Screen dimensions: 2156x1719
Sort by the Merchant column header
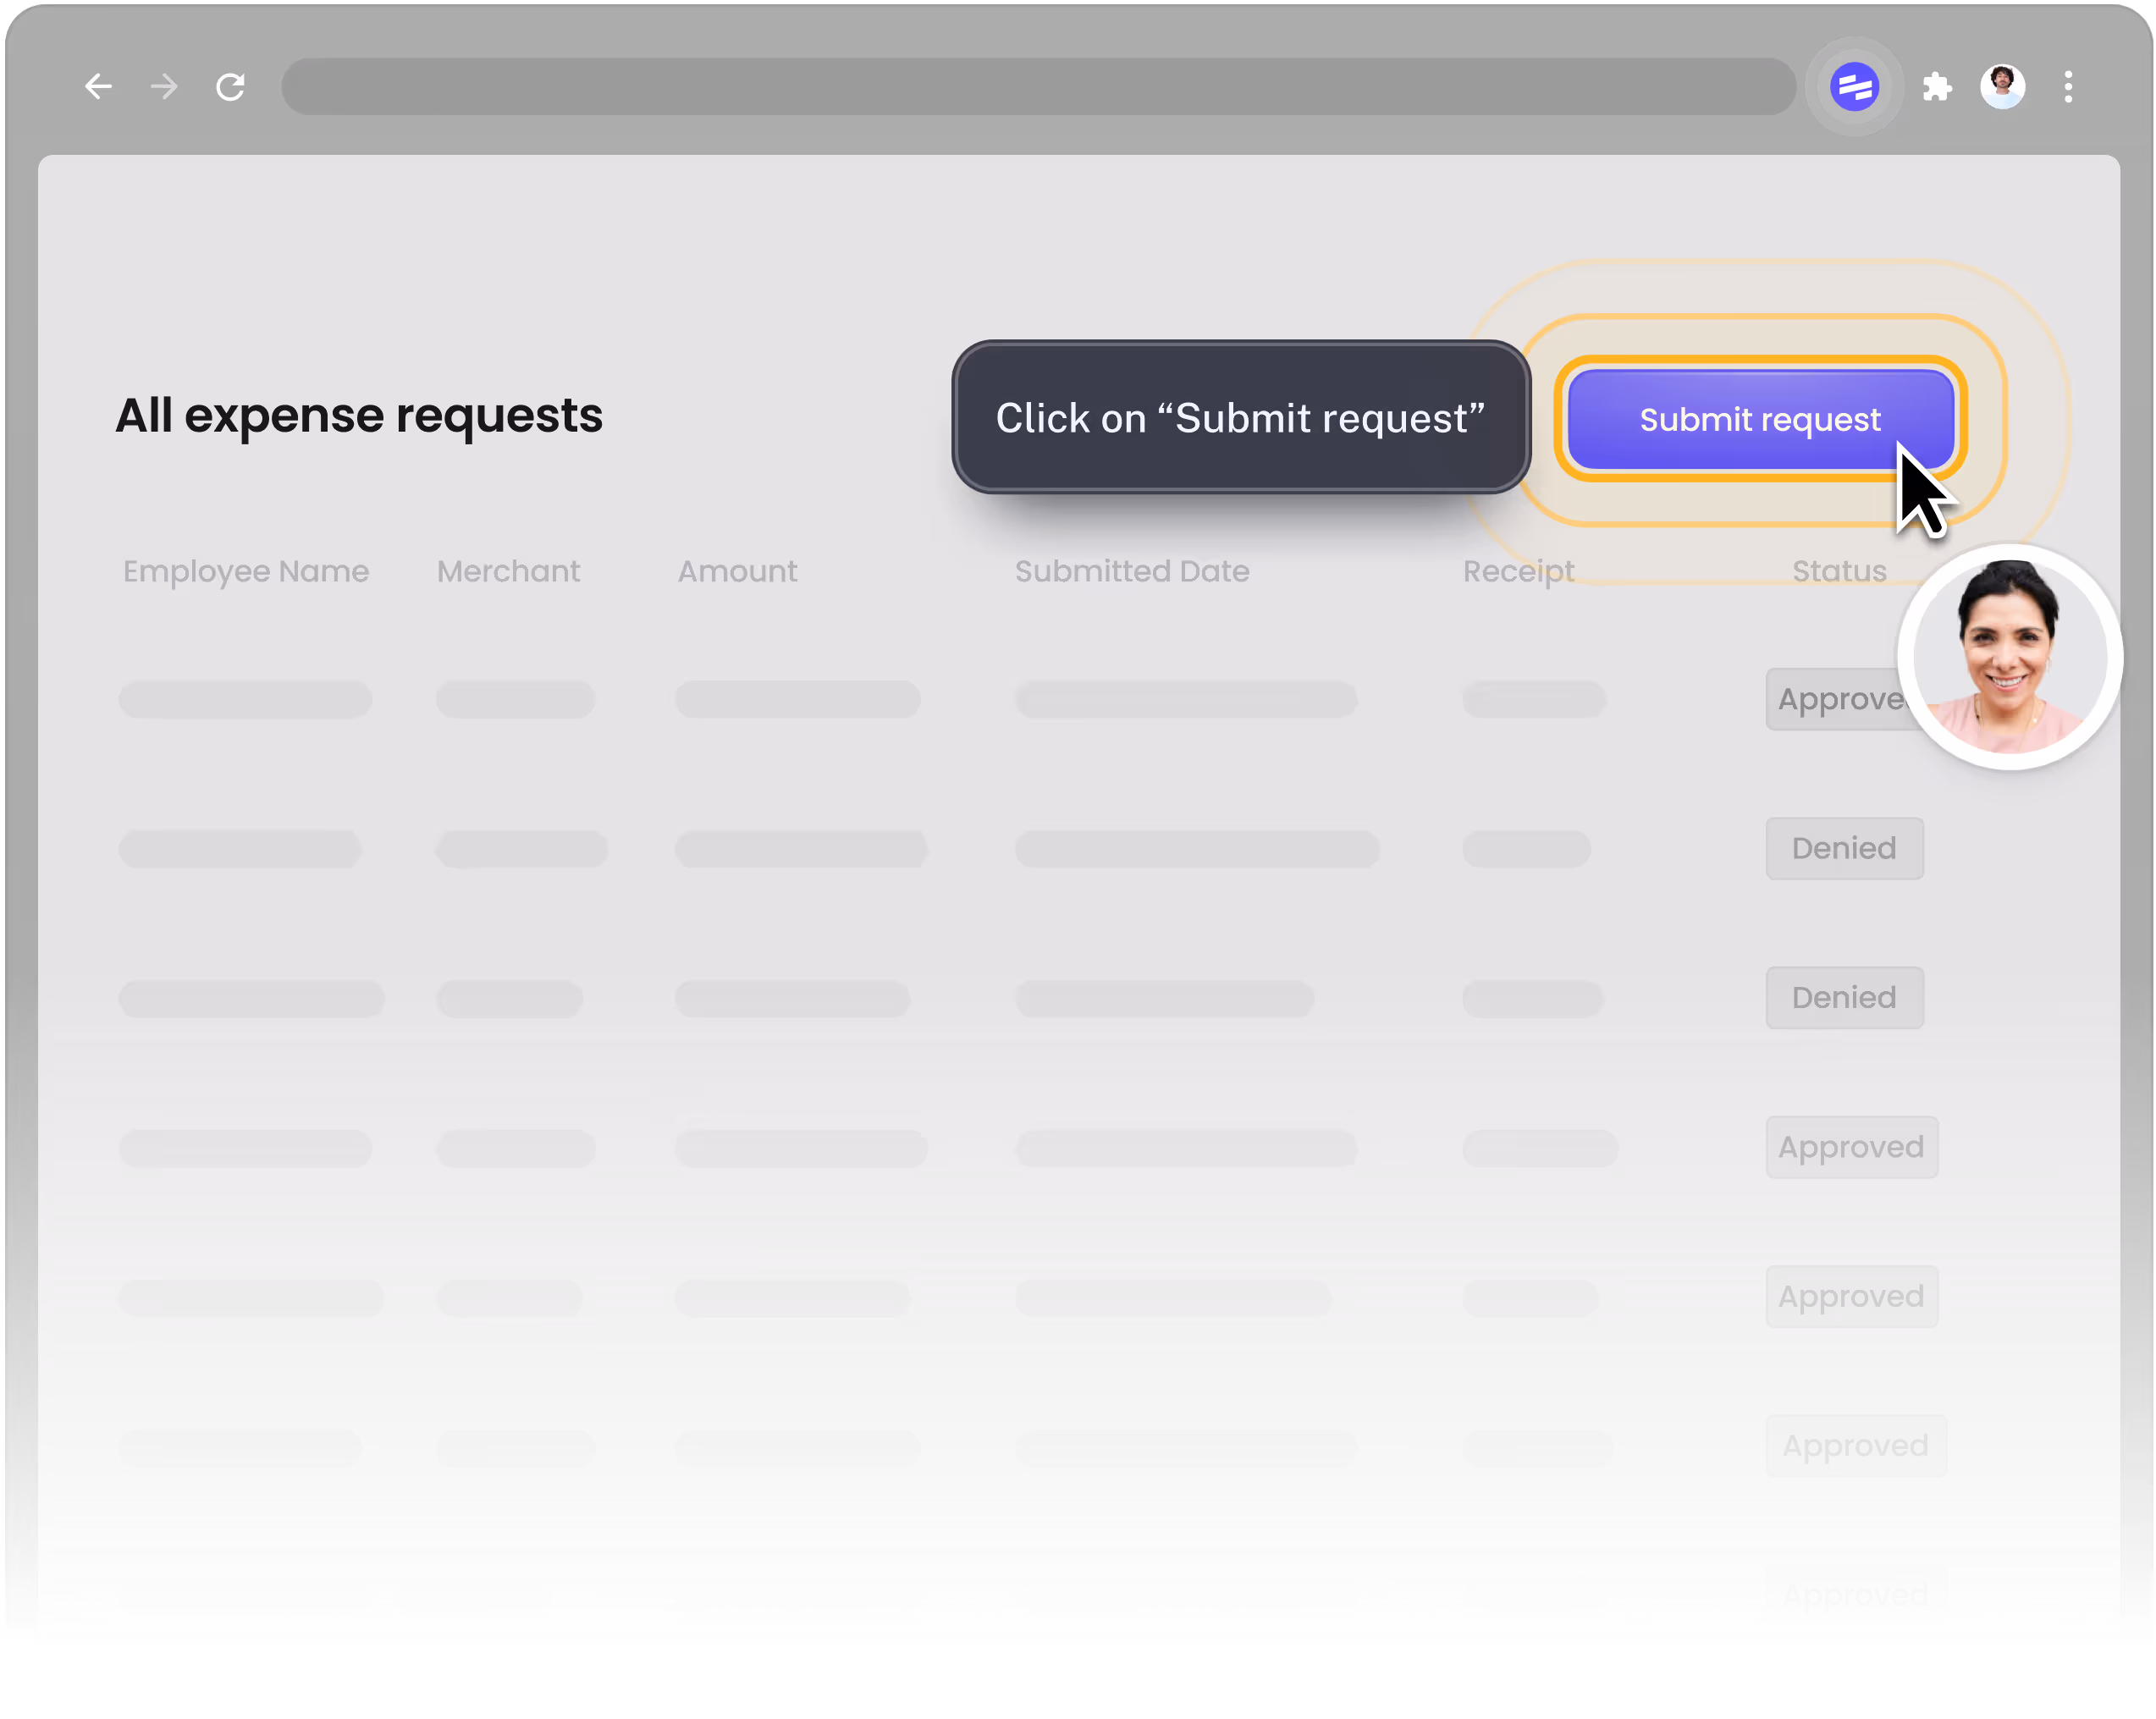[x=508, y=571]
